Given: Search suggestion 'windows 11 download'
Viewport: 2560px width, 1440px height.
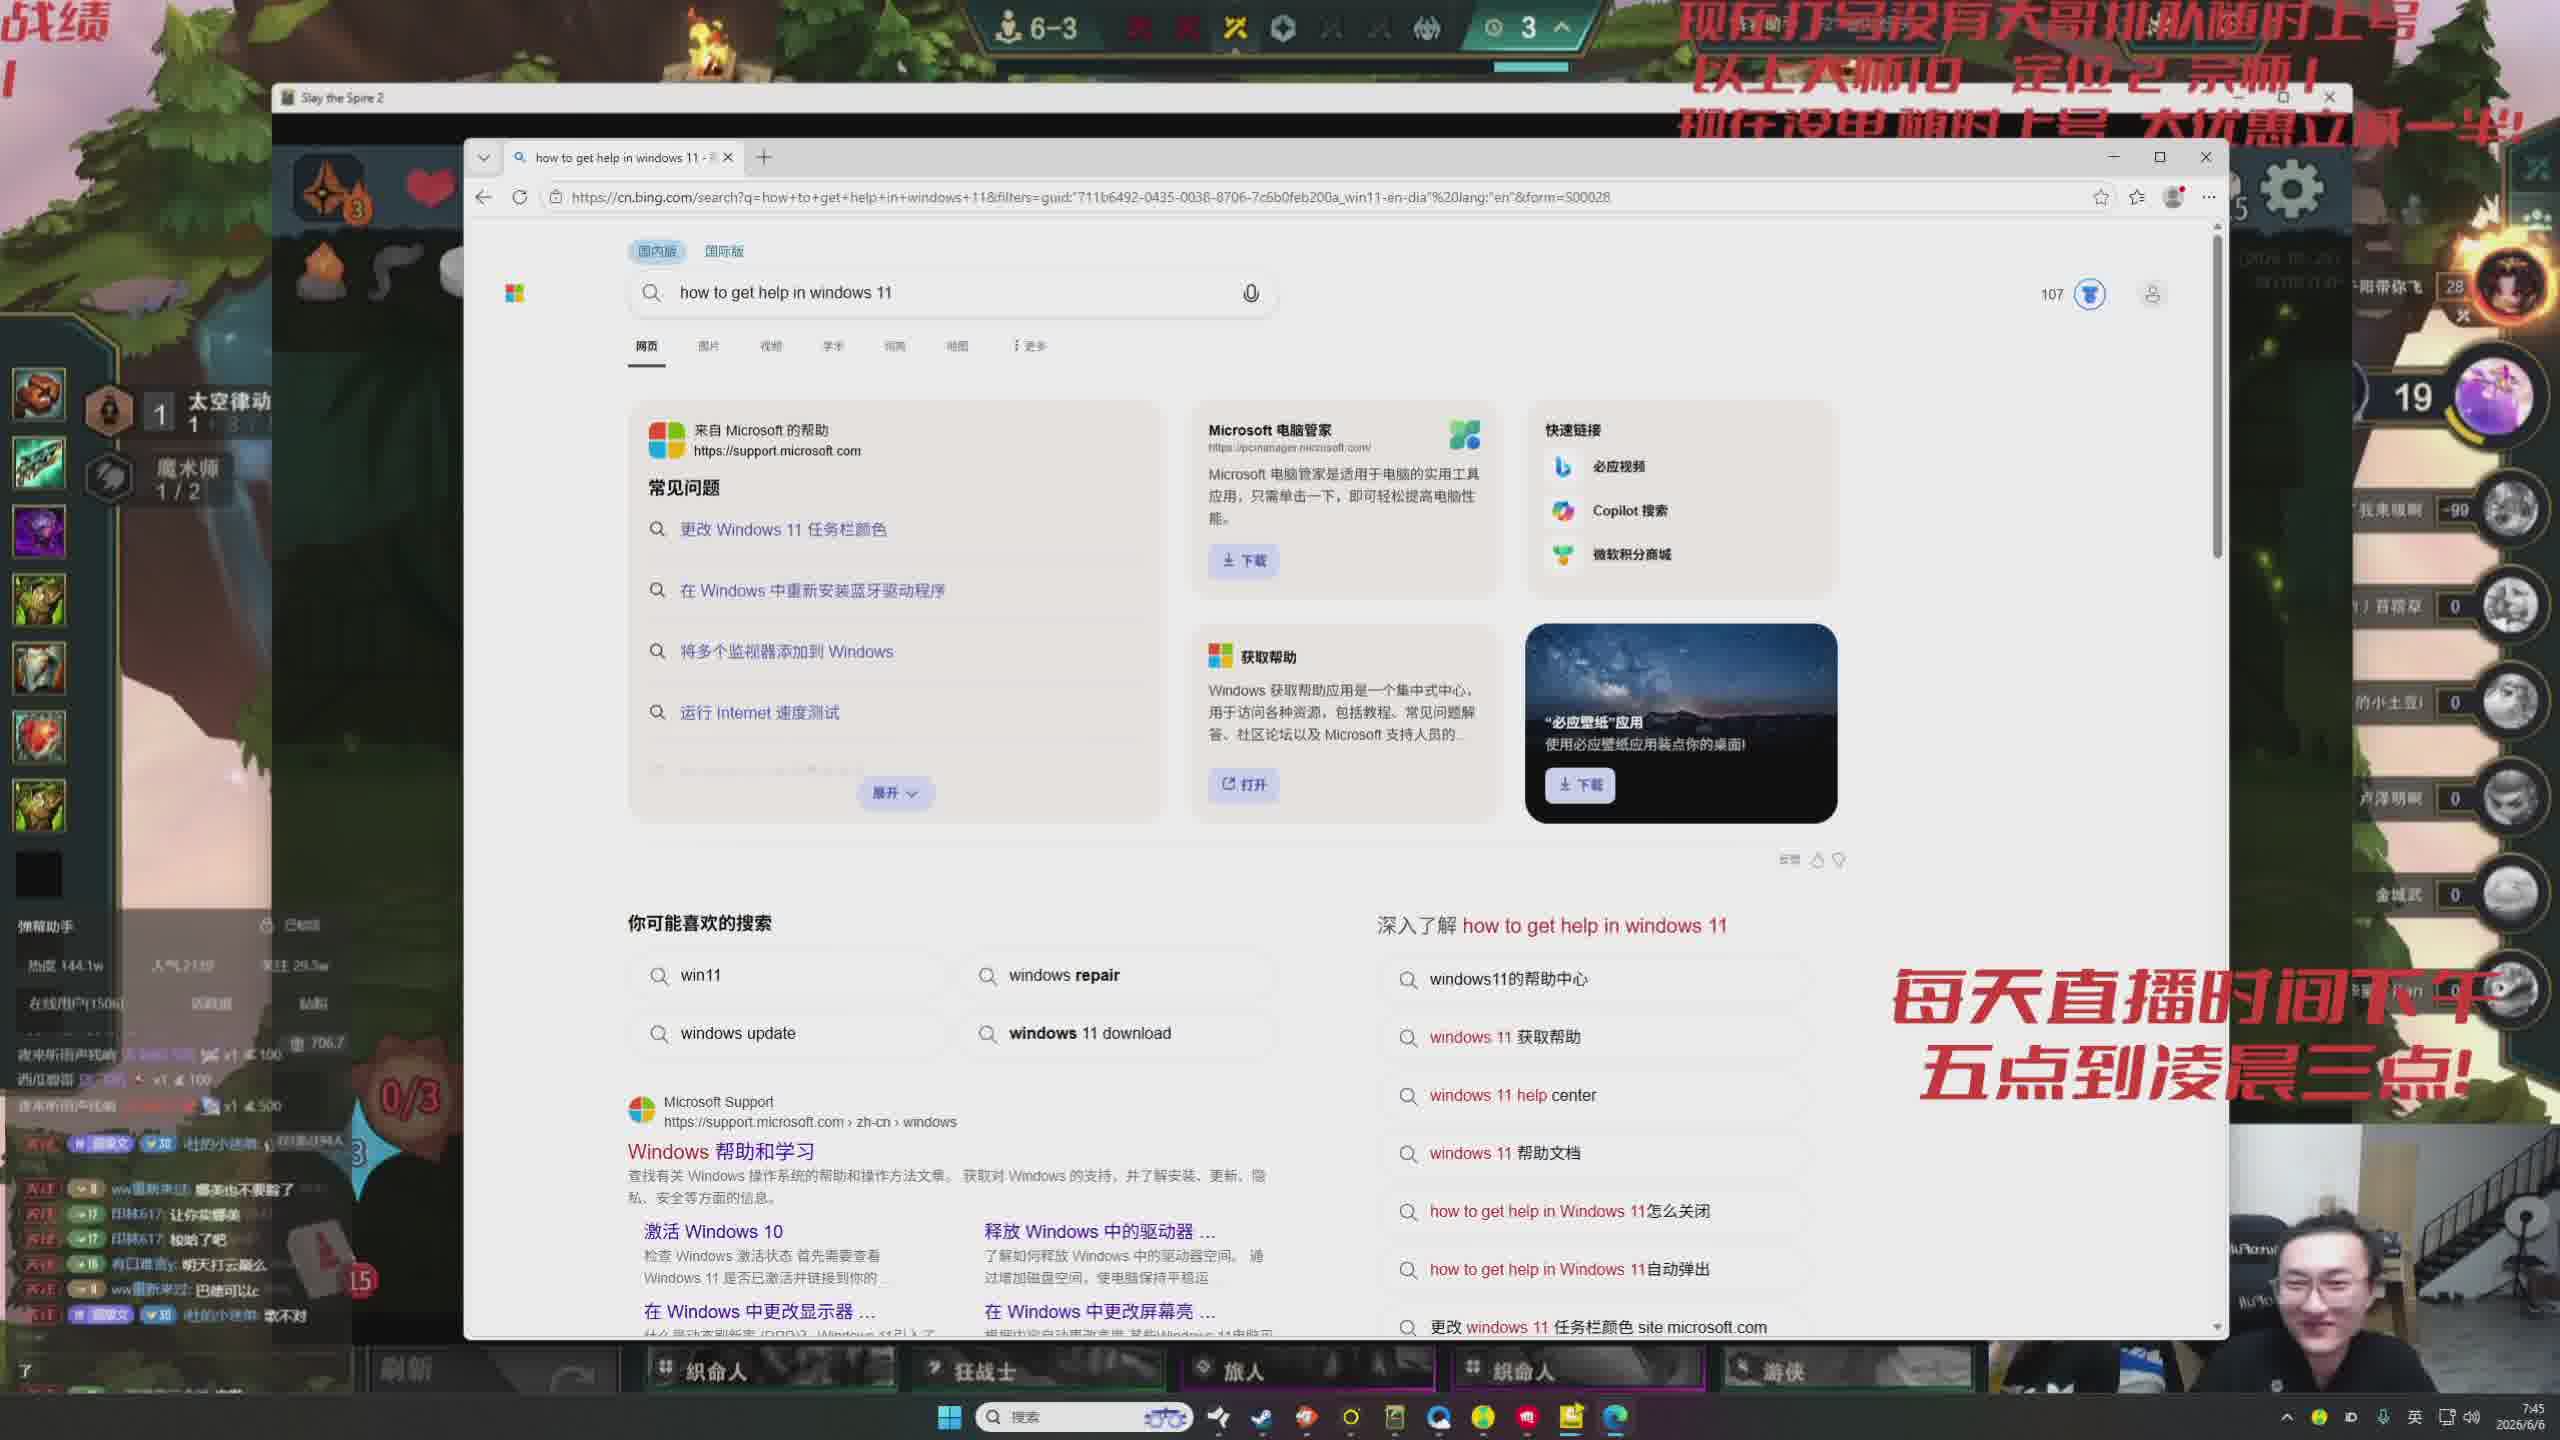Looking at the screenshot, I should pyautogui.click(x=1118, y=1034).
